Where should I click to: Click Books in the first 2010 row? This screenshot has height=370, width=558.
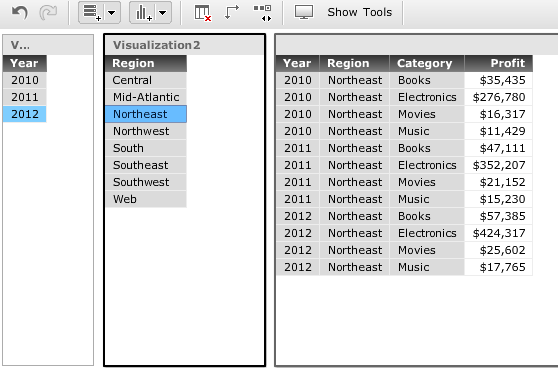point(427,80)
